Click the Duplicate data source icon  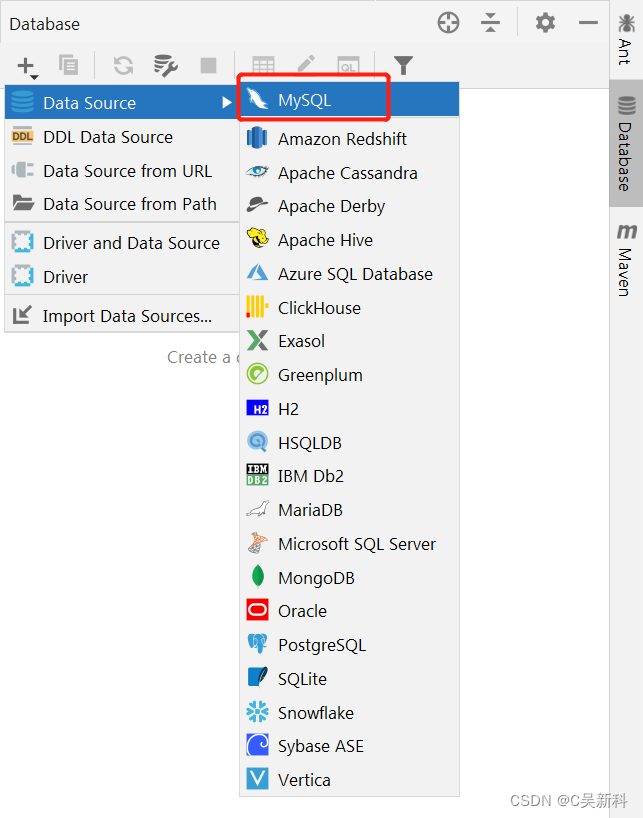[68, 65]
